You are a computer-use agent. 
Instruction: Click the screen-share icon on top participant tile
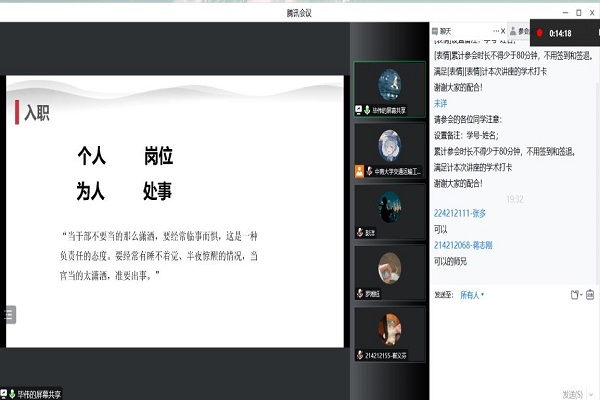pos(359,108)
